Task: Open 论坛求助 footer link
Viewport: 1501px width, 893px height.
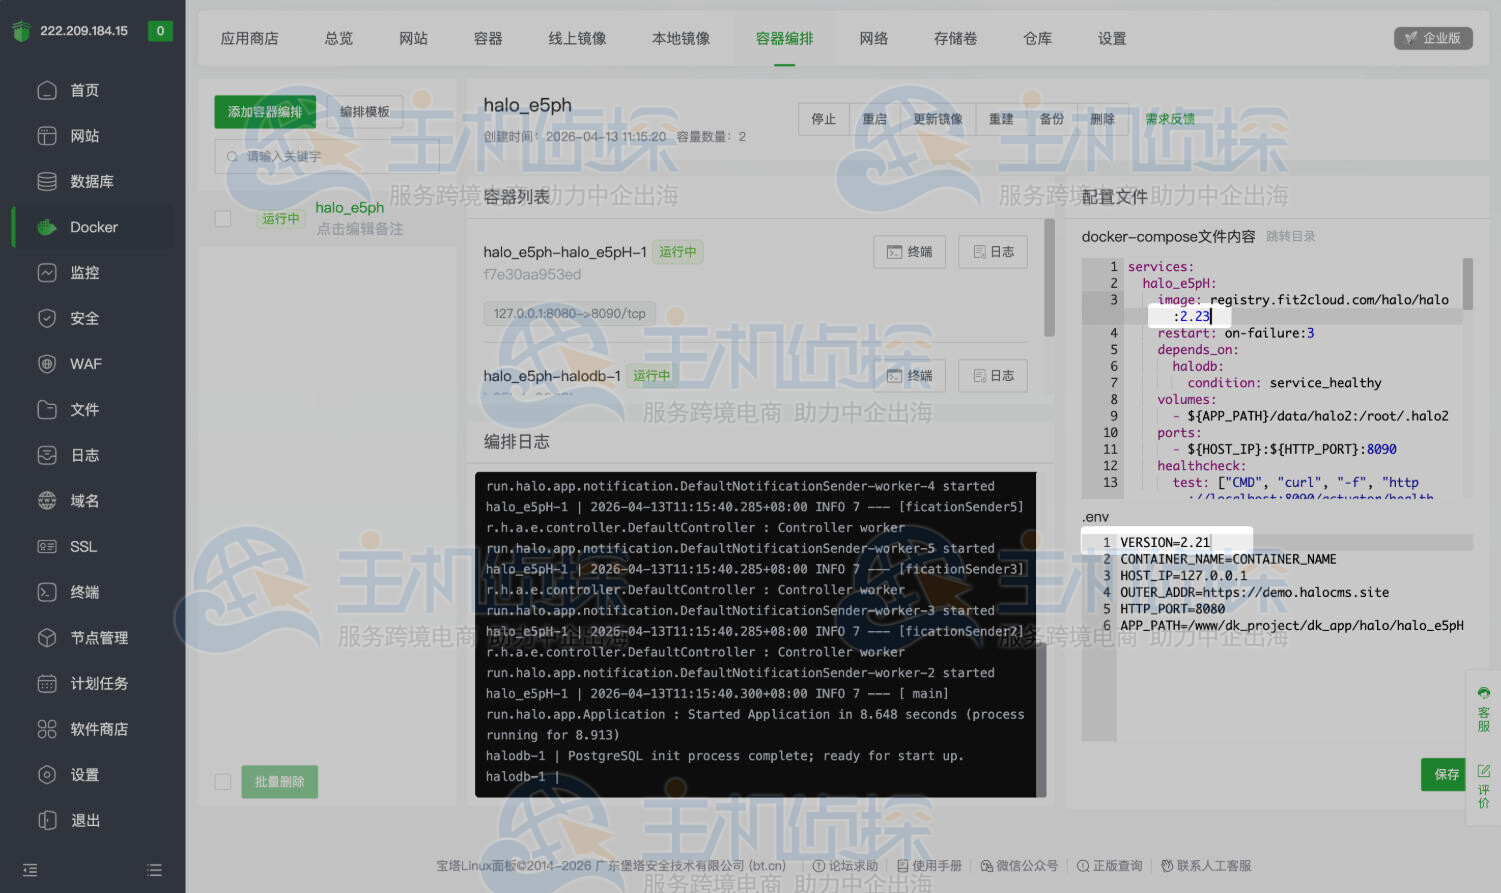Action: (845, 866)
